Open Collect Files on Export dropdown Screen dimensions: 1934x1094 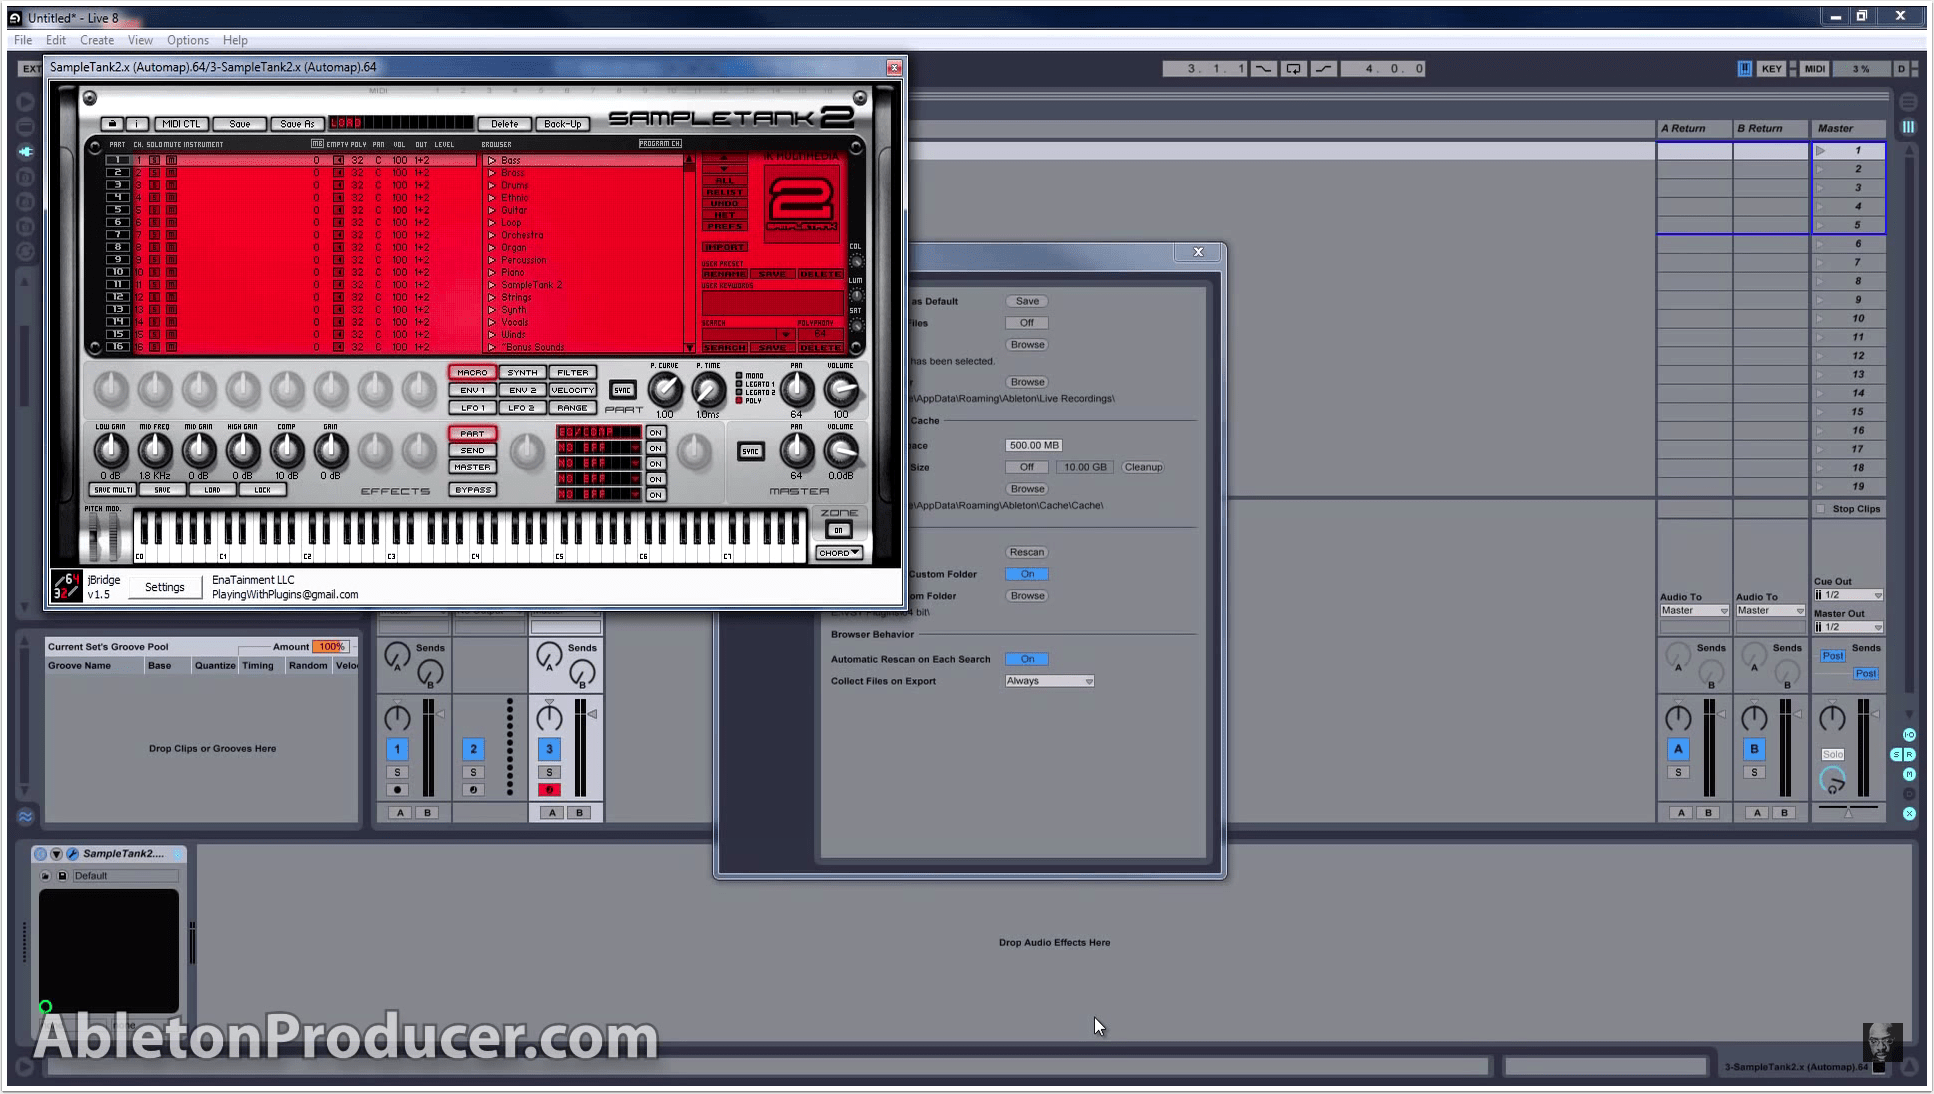(x=1048, y=681)
